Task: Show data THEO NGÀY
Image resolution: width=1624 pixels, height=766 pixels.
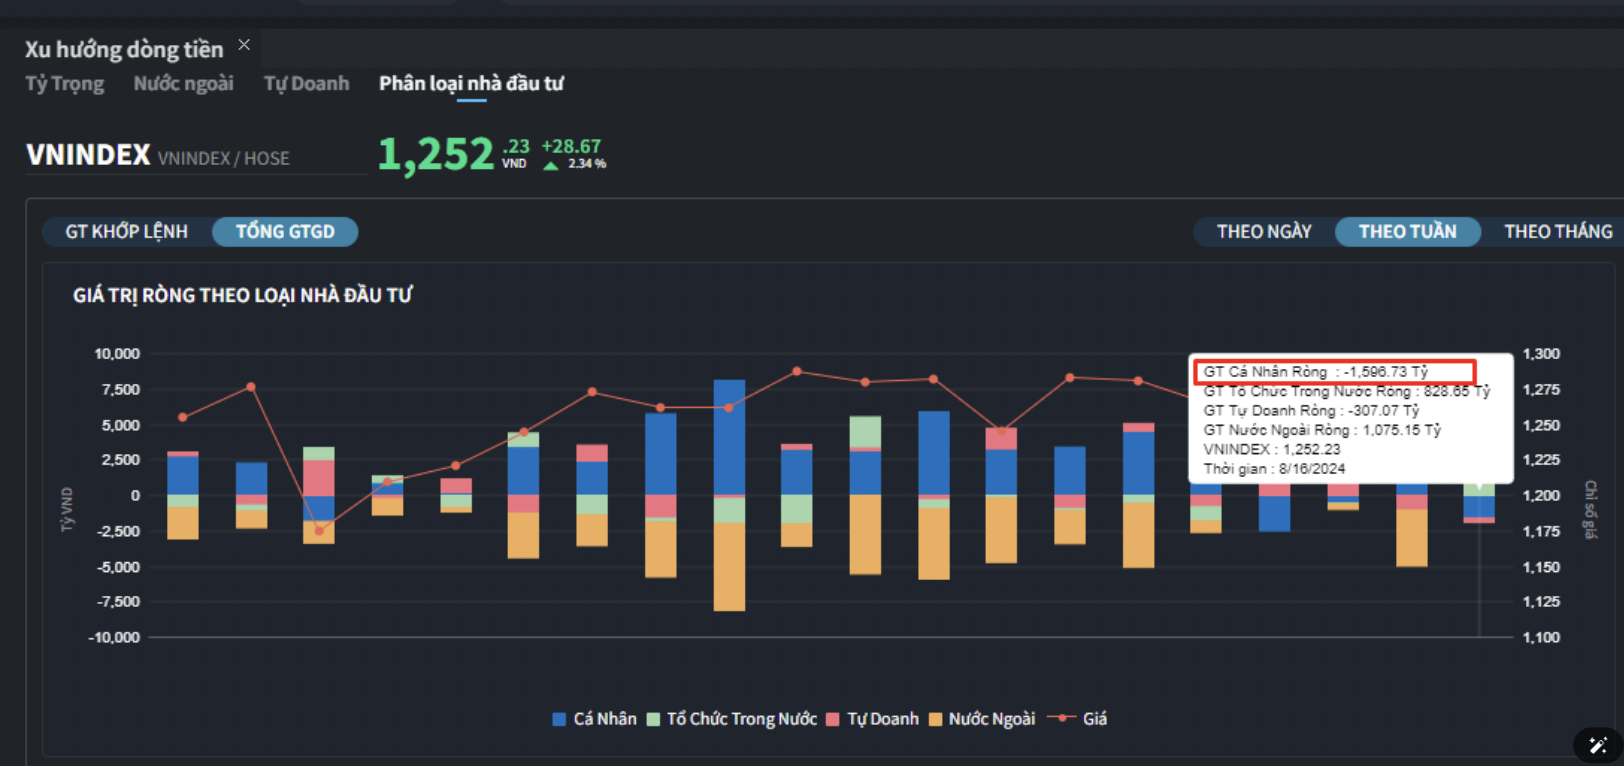Action: click(1263, 232)
